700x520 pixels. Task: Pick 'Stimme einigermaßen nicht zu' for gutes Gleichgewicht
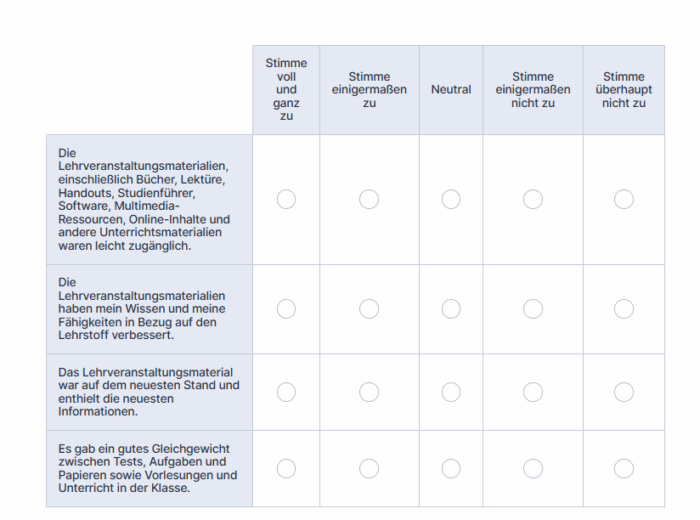pyautogui.click(x=533, y=468)
